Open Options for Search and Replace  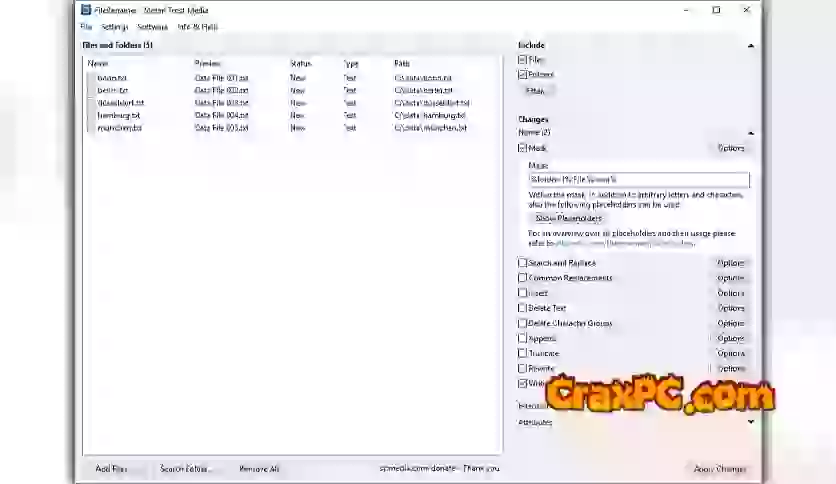point(730,263)
